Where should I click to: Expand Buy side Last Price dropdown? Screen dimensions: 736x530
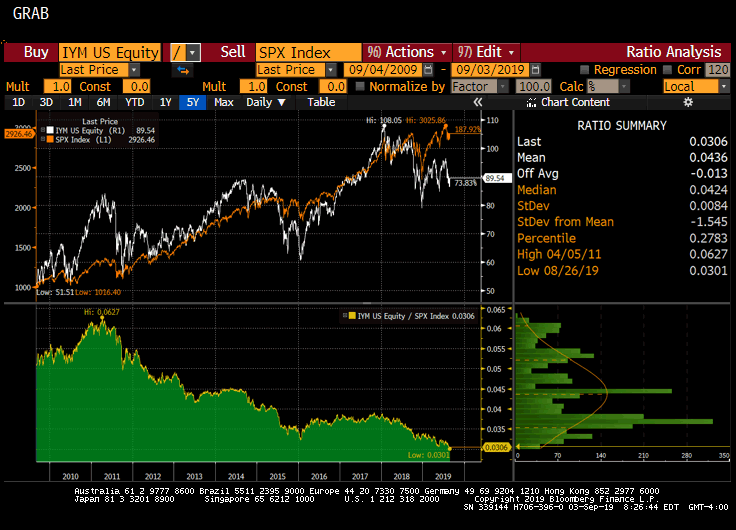(134, 70)
